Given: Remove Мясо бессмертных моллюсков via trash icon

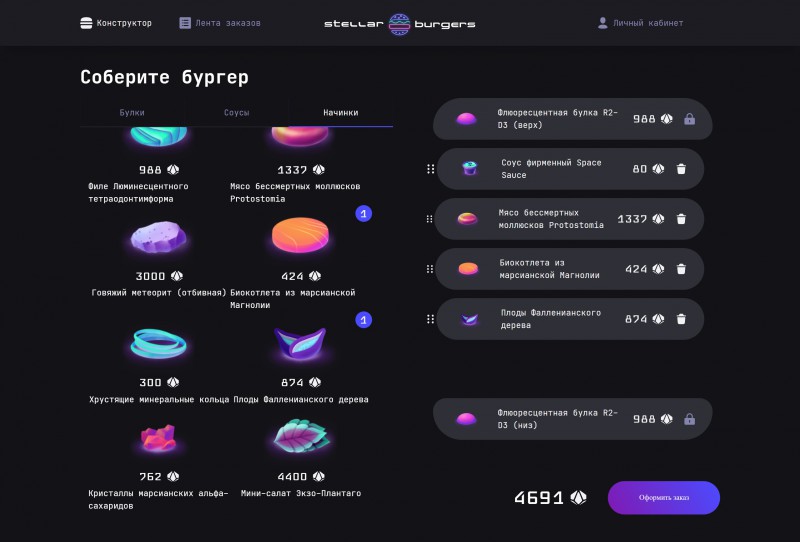Looking at the screenshot, I should [x=681, y=219].
